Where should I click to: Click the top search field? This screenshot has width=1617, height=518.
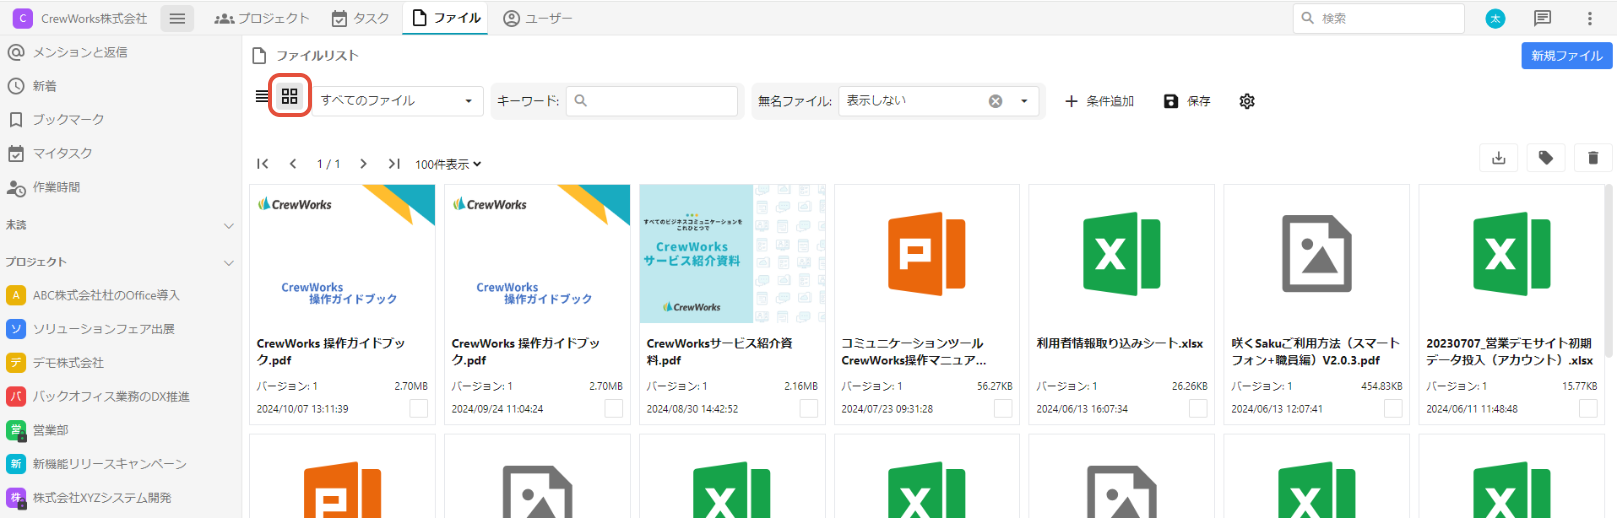(x=1378, y=18)
